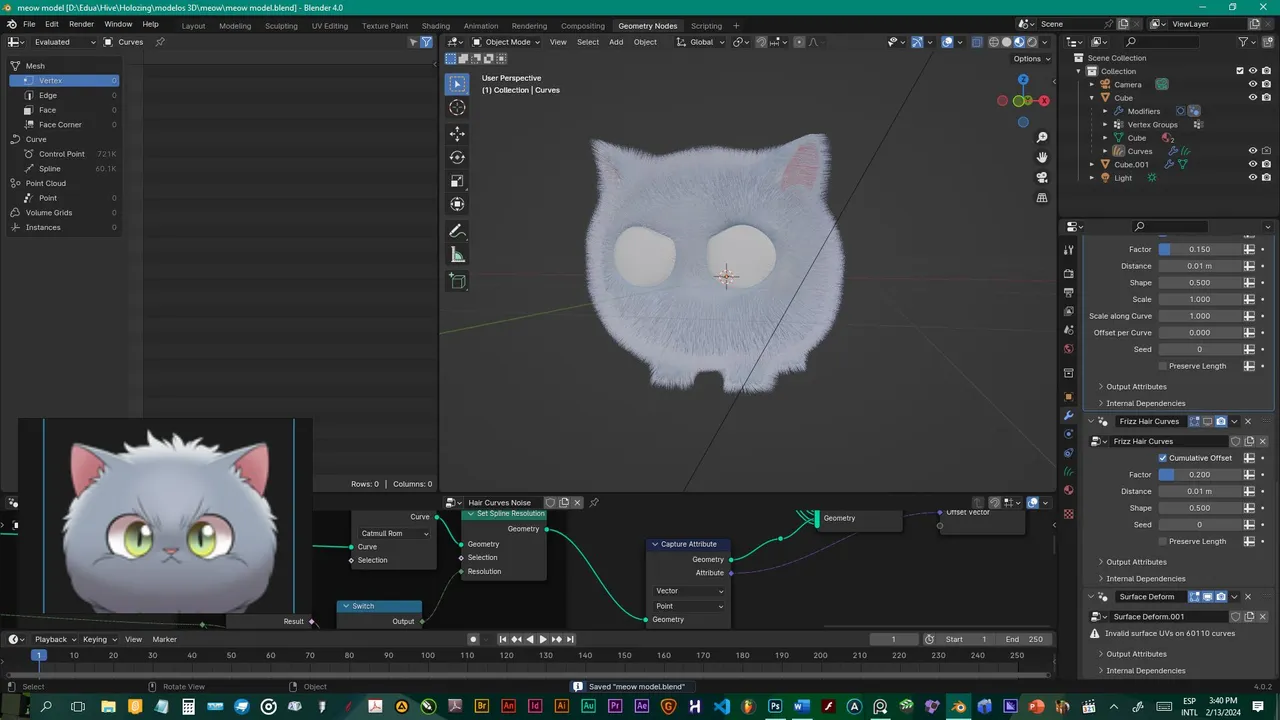Open the File menu

(x=29, y=24)
